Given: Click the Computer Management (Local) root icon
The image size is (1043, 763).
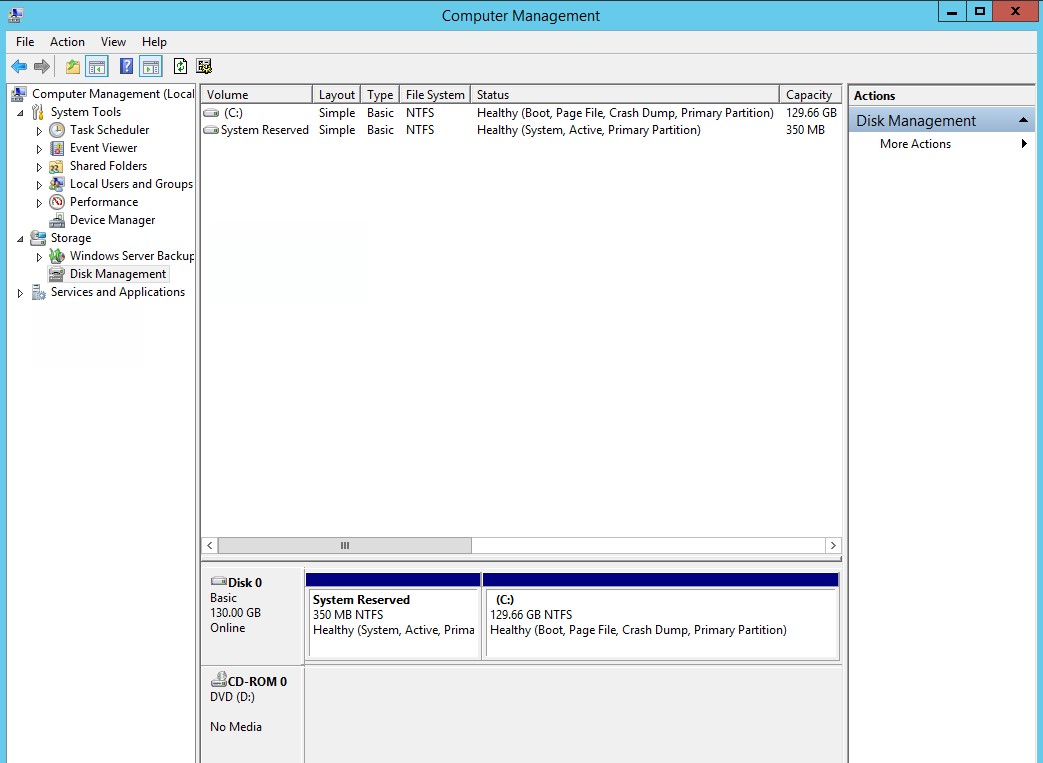Looking at the screenshot, I should point(20,94).
